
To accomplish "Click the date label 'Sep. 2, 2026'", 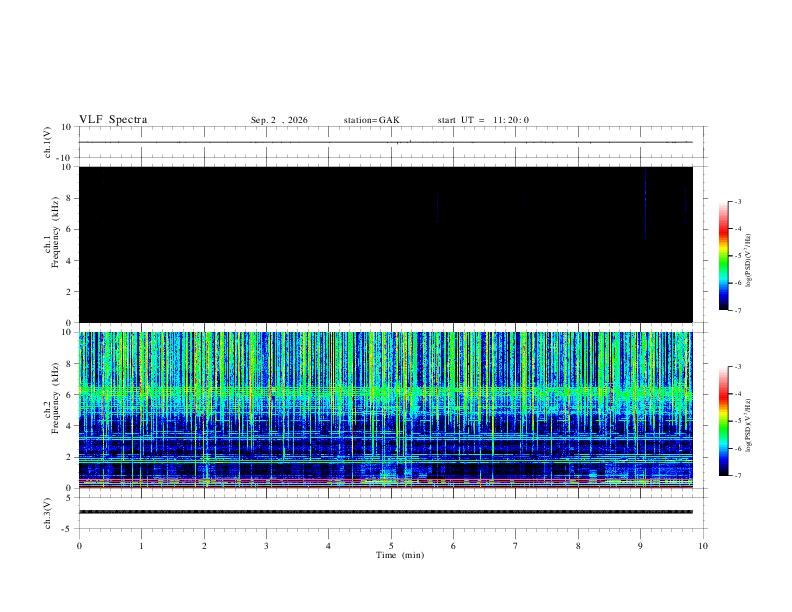I will click(279, 120).
